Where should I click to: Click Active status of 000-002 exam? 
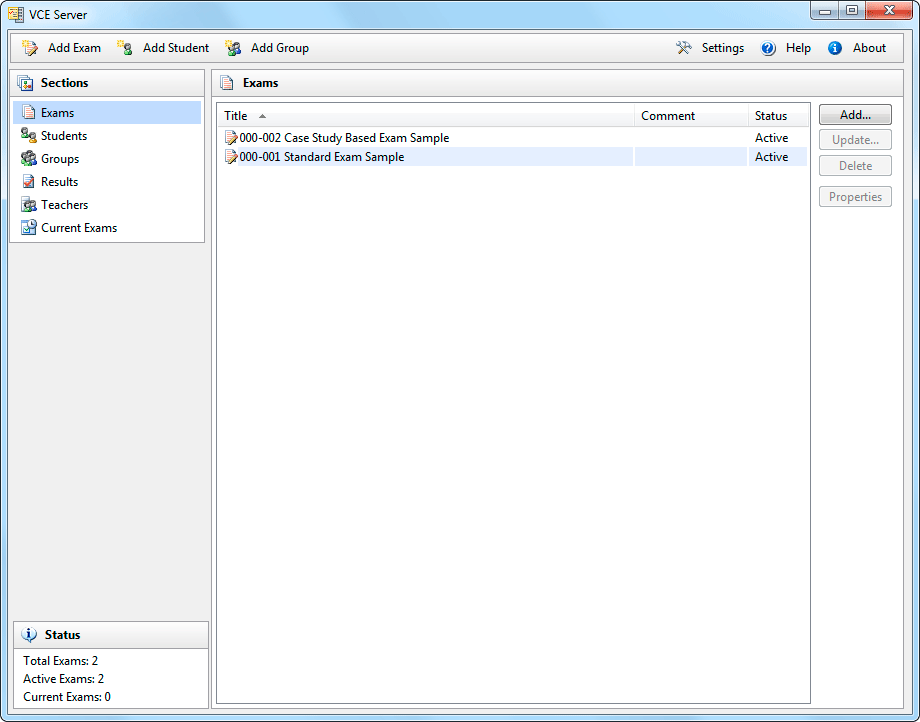(x=771, y=138)
